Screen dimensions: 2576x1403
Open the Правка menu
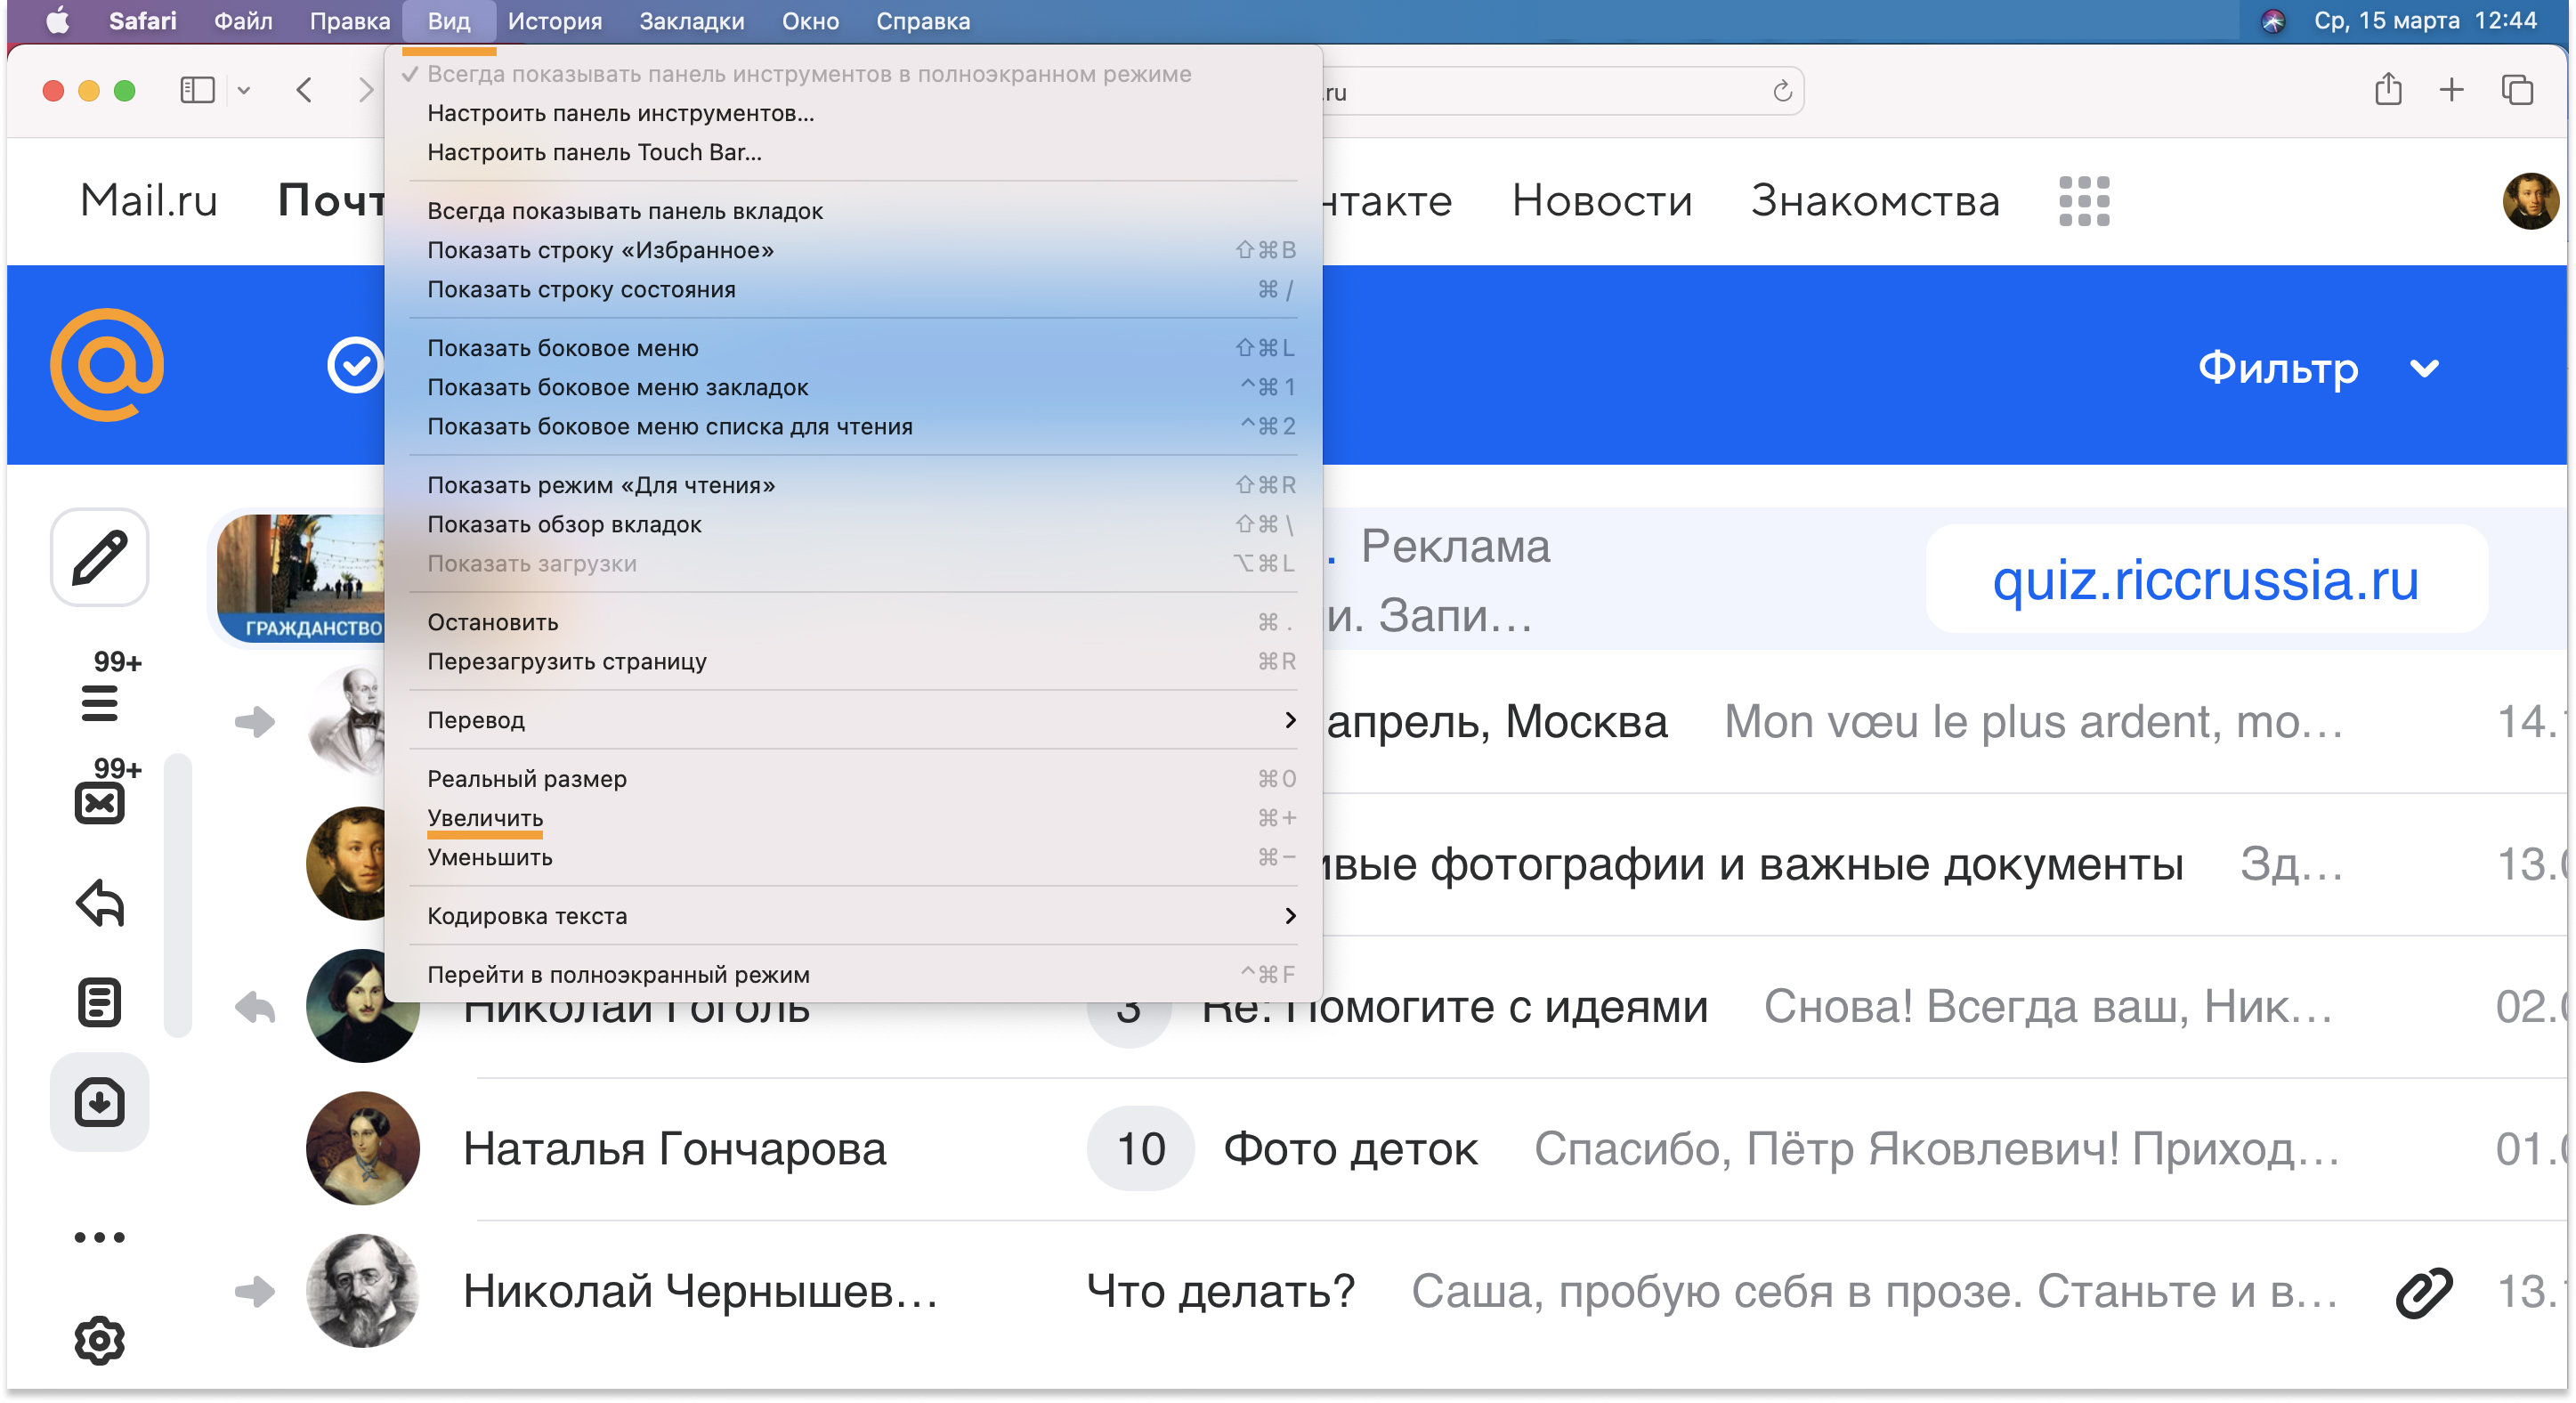click(x=350, y=21)
